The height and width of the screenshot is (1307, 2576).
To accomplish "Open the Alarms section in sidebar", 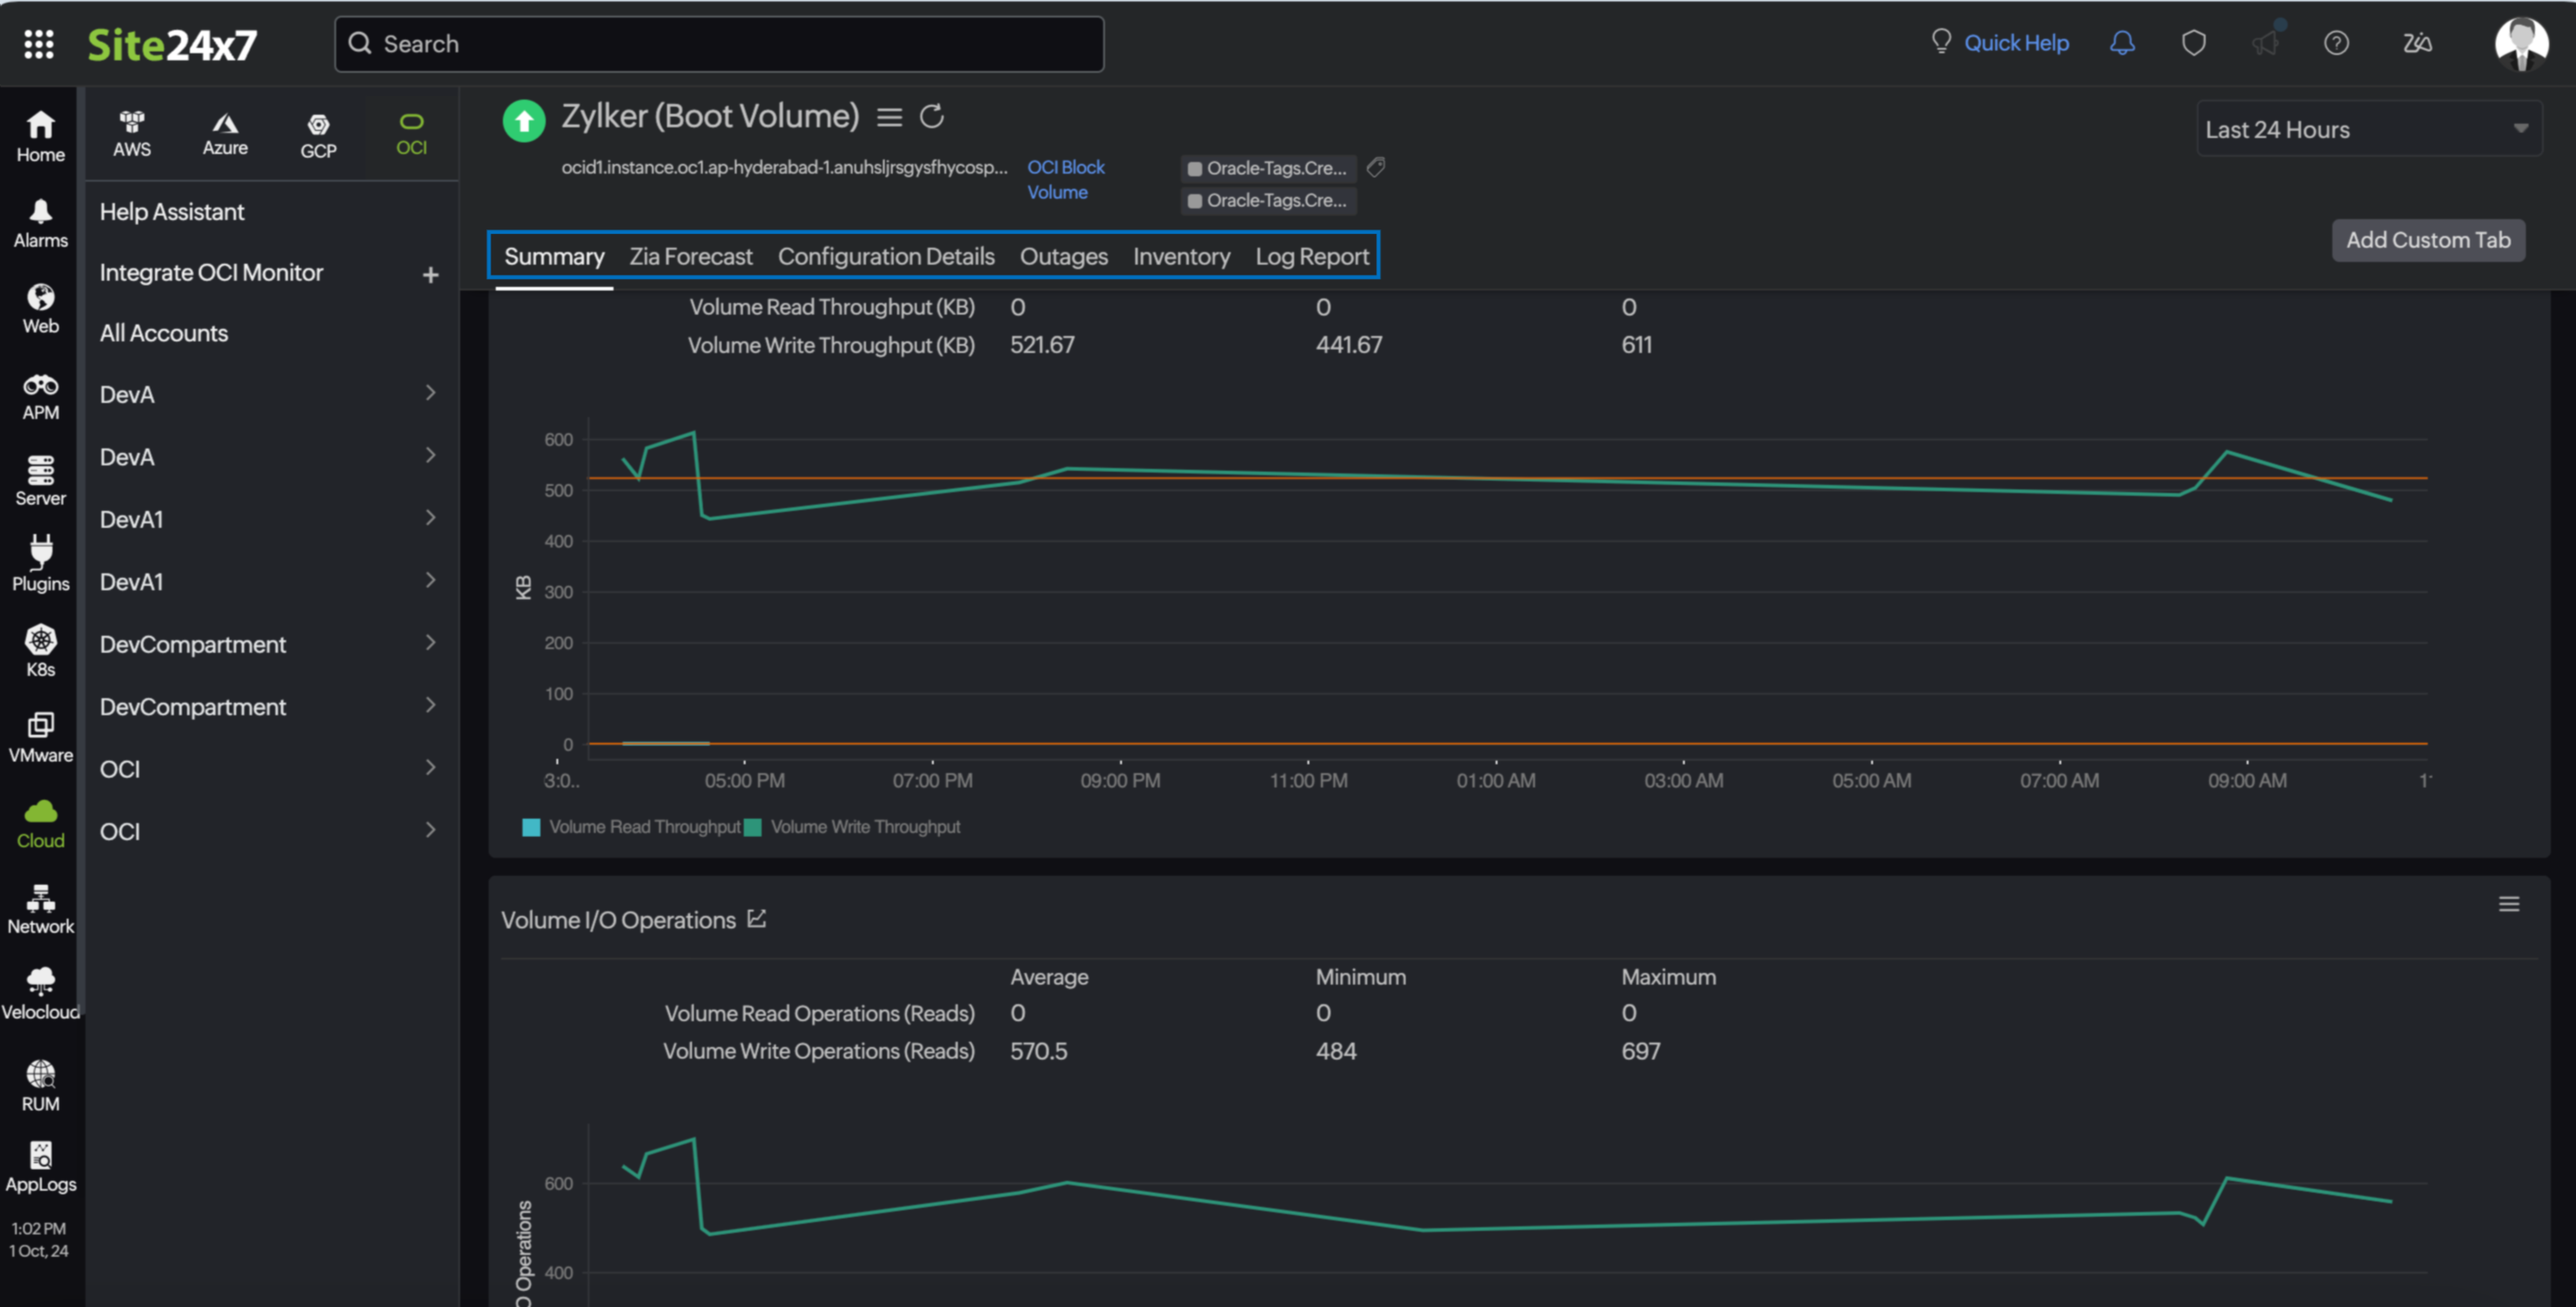I will pyautogui.click(x=40, y=222).
